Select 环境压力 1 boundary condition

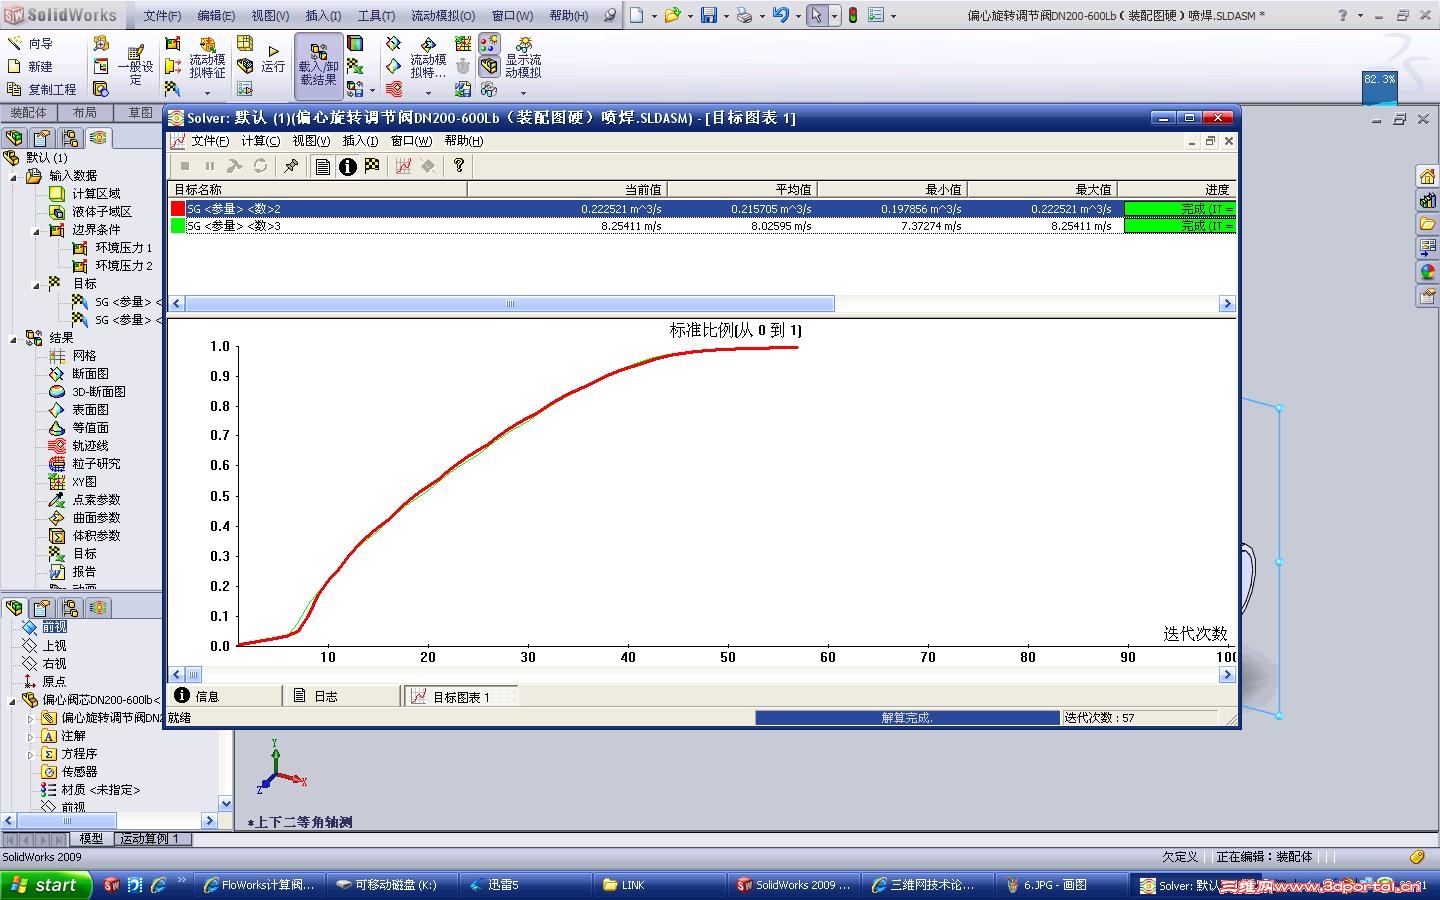pos(124,248)
